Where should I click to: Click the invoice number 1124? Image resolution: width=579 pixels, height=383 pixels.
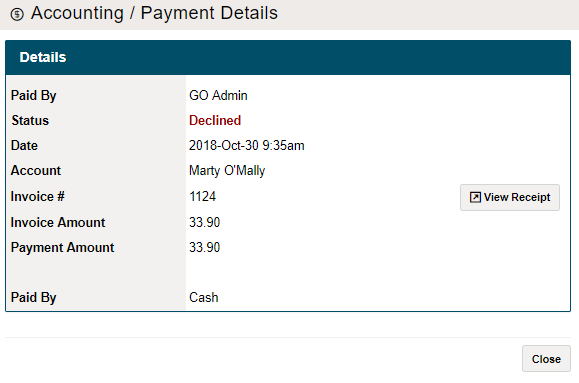pos(202,196)
